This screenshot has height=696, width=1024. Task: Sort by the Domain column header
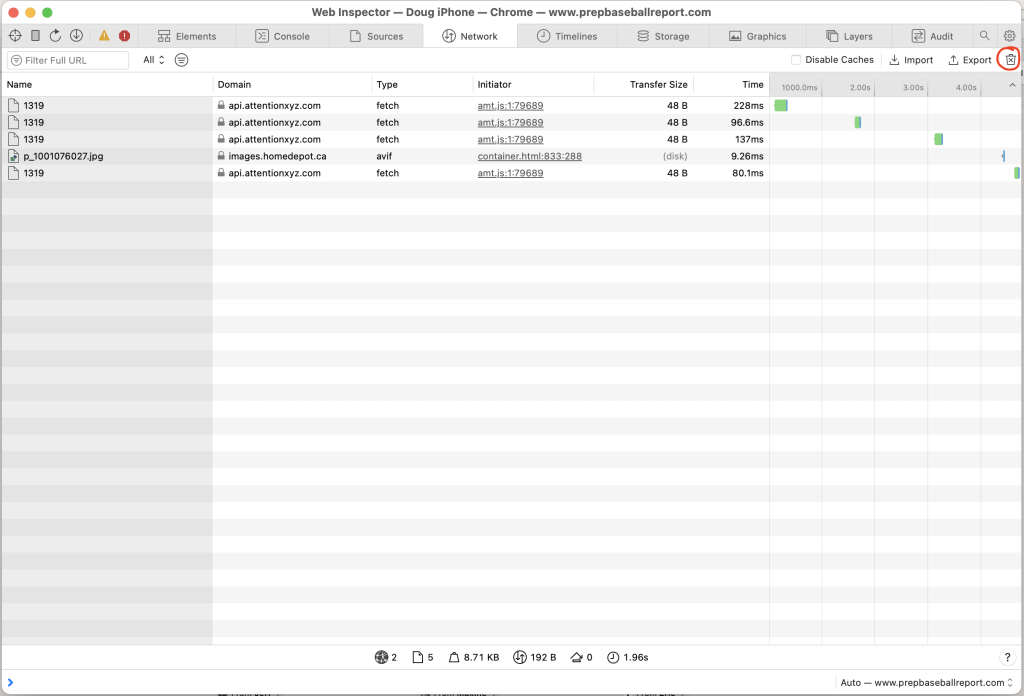(x=292, y=84)
